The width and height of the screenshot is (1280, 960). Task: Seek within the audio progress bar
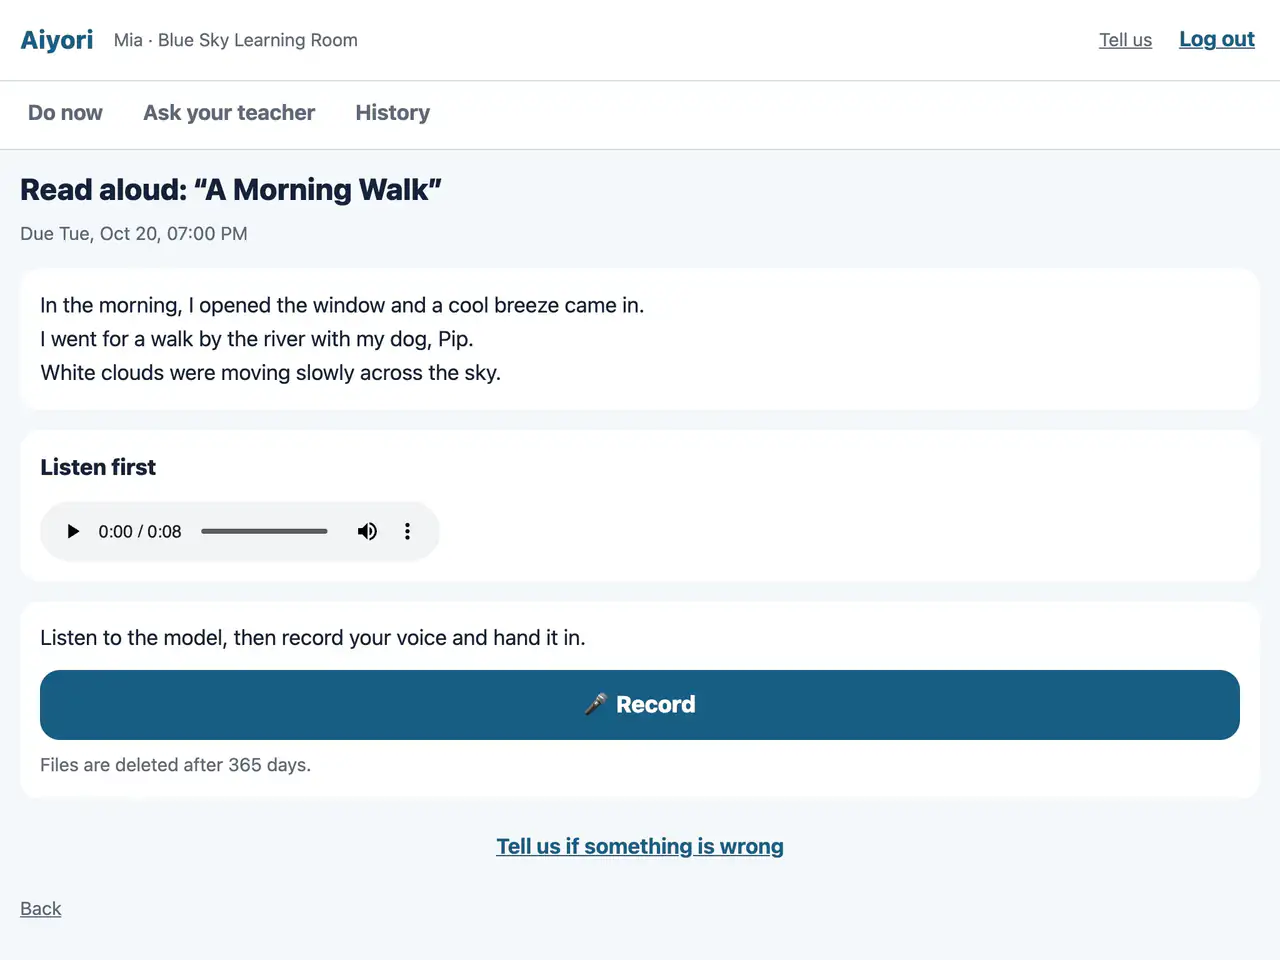click(x=264, y=531)
